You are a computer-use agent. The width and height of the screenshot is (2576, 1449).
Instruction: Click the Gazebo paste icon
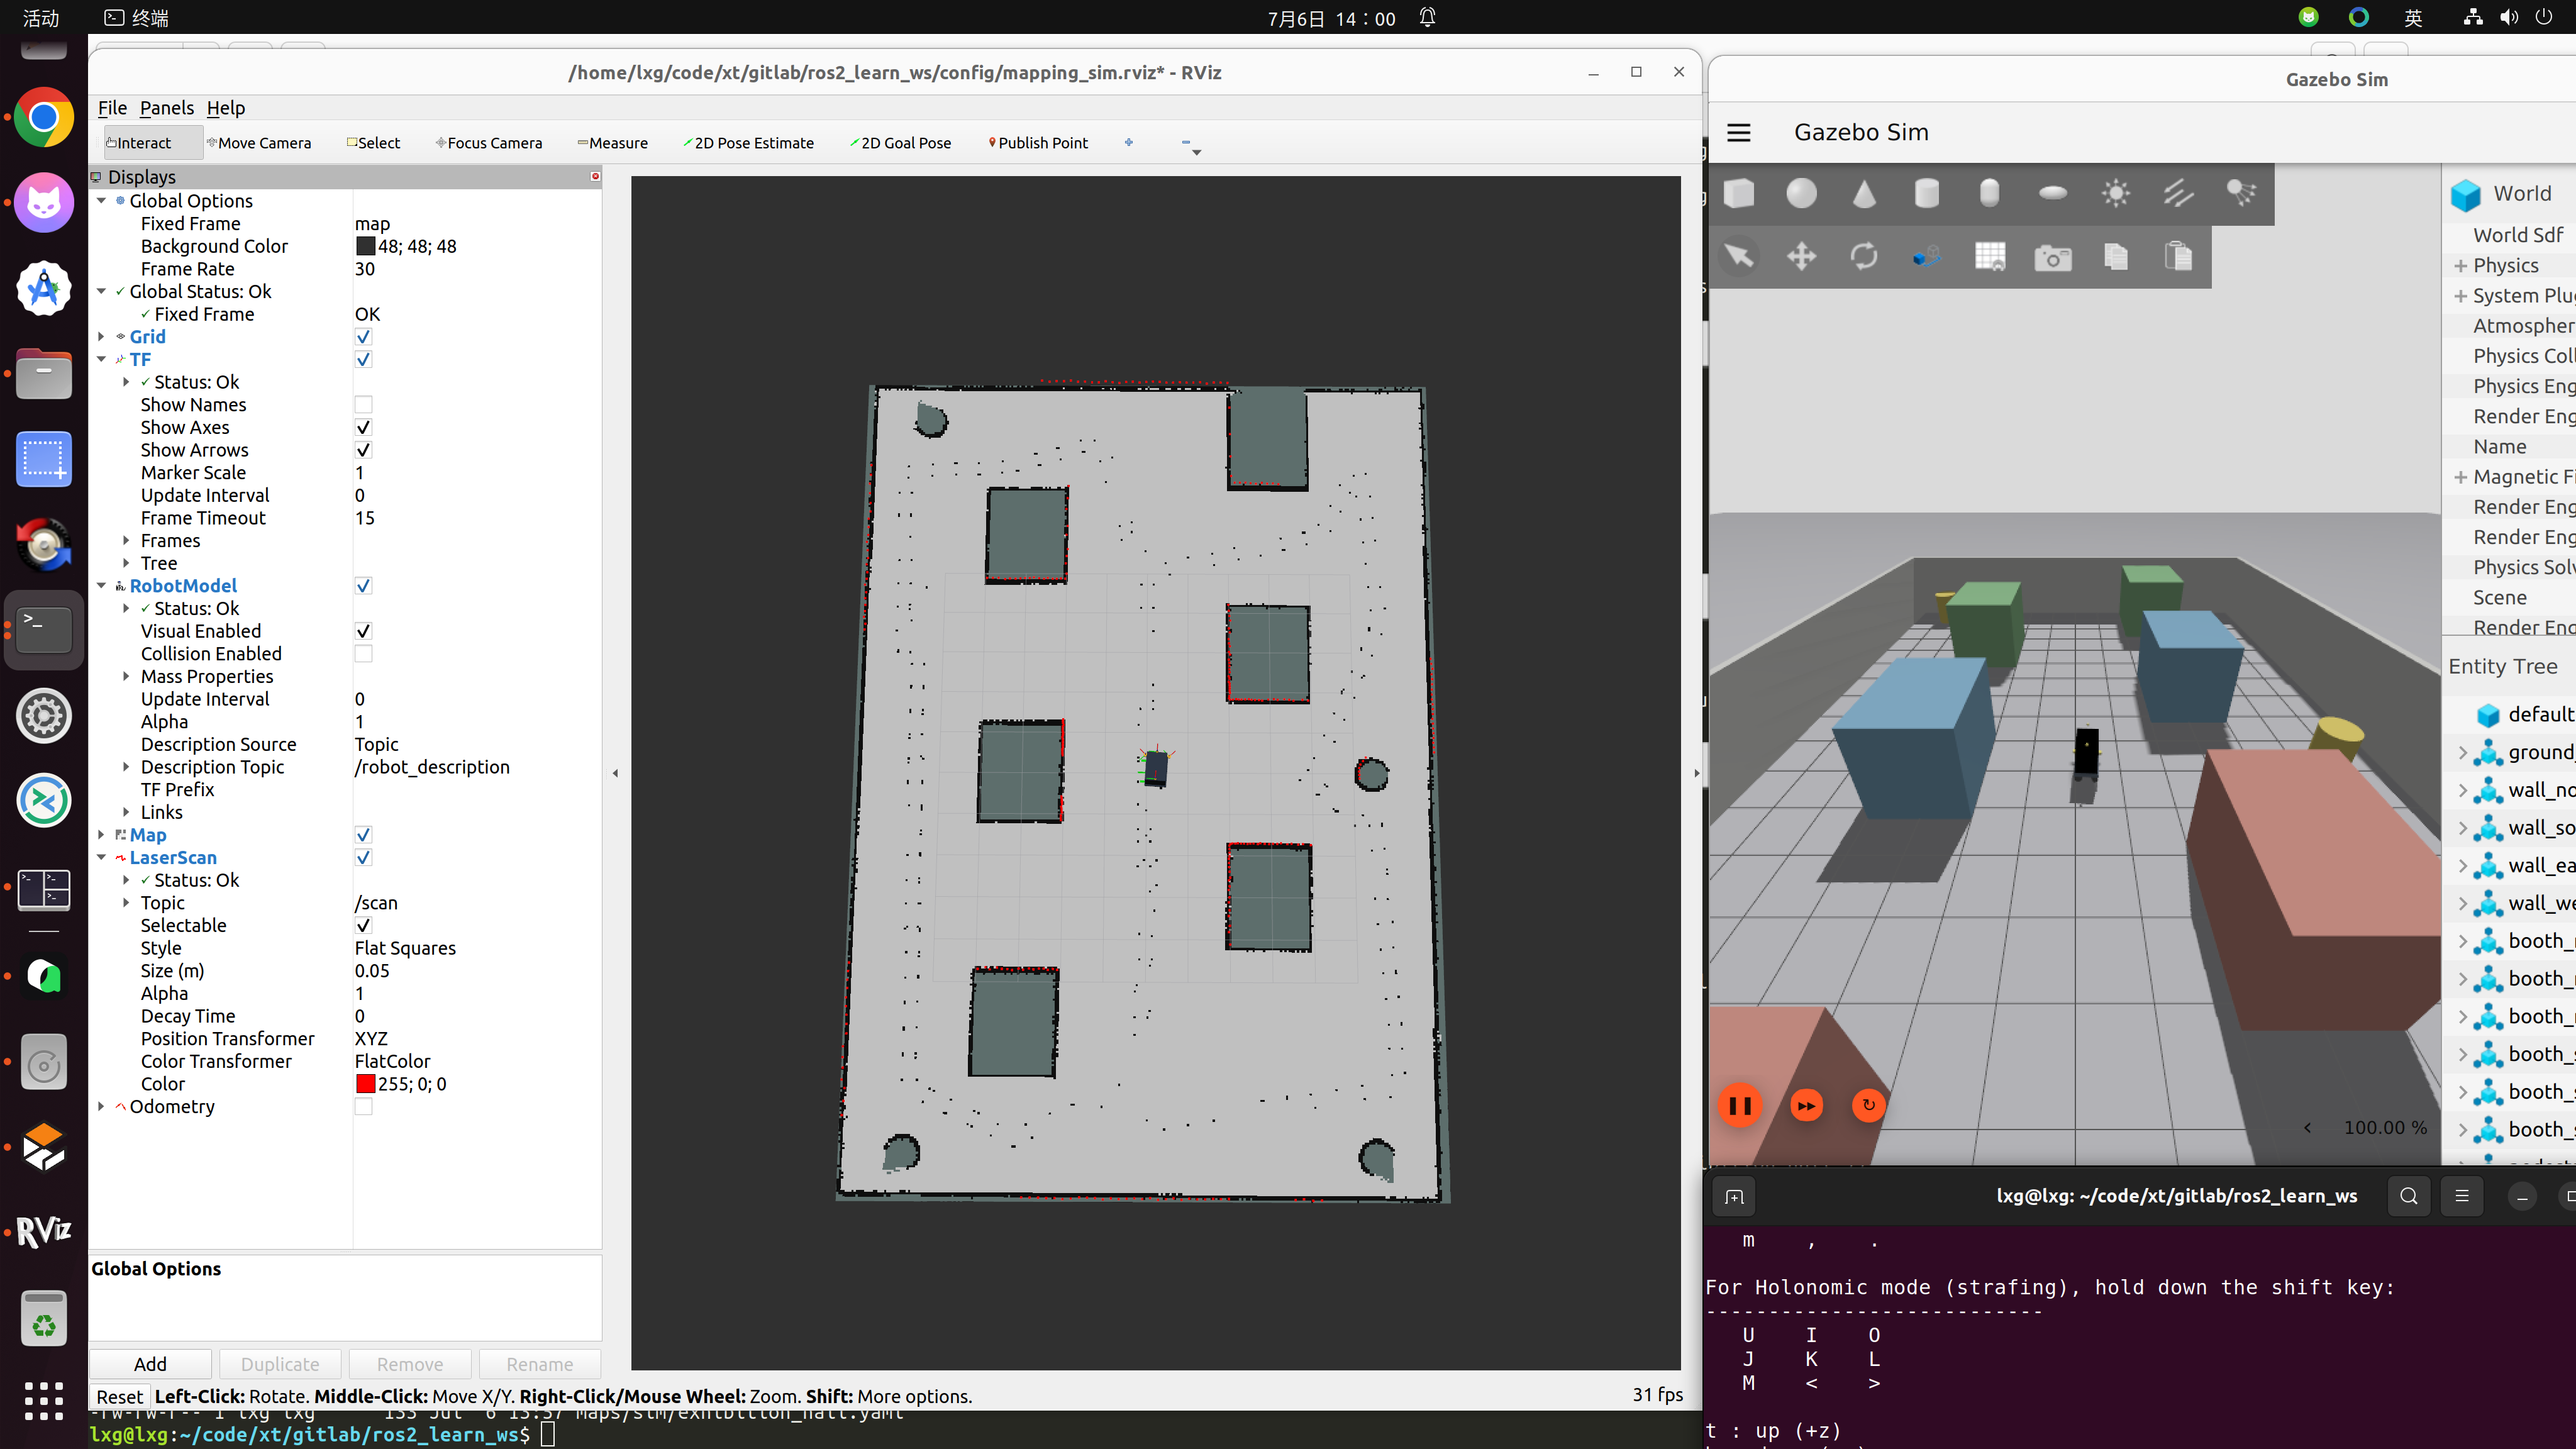point(2179,257)
